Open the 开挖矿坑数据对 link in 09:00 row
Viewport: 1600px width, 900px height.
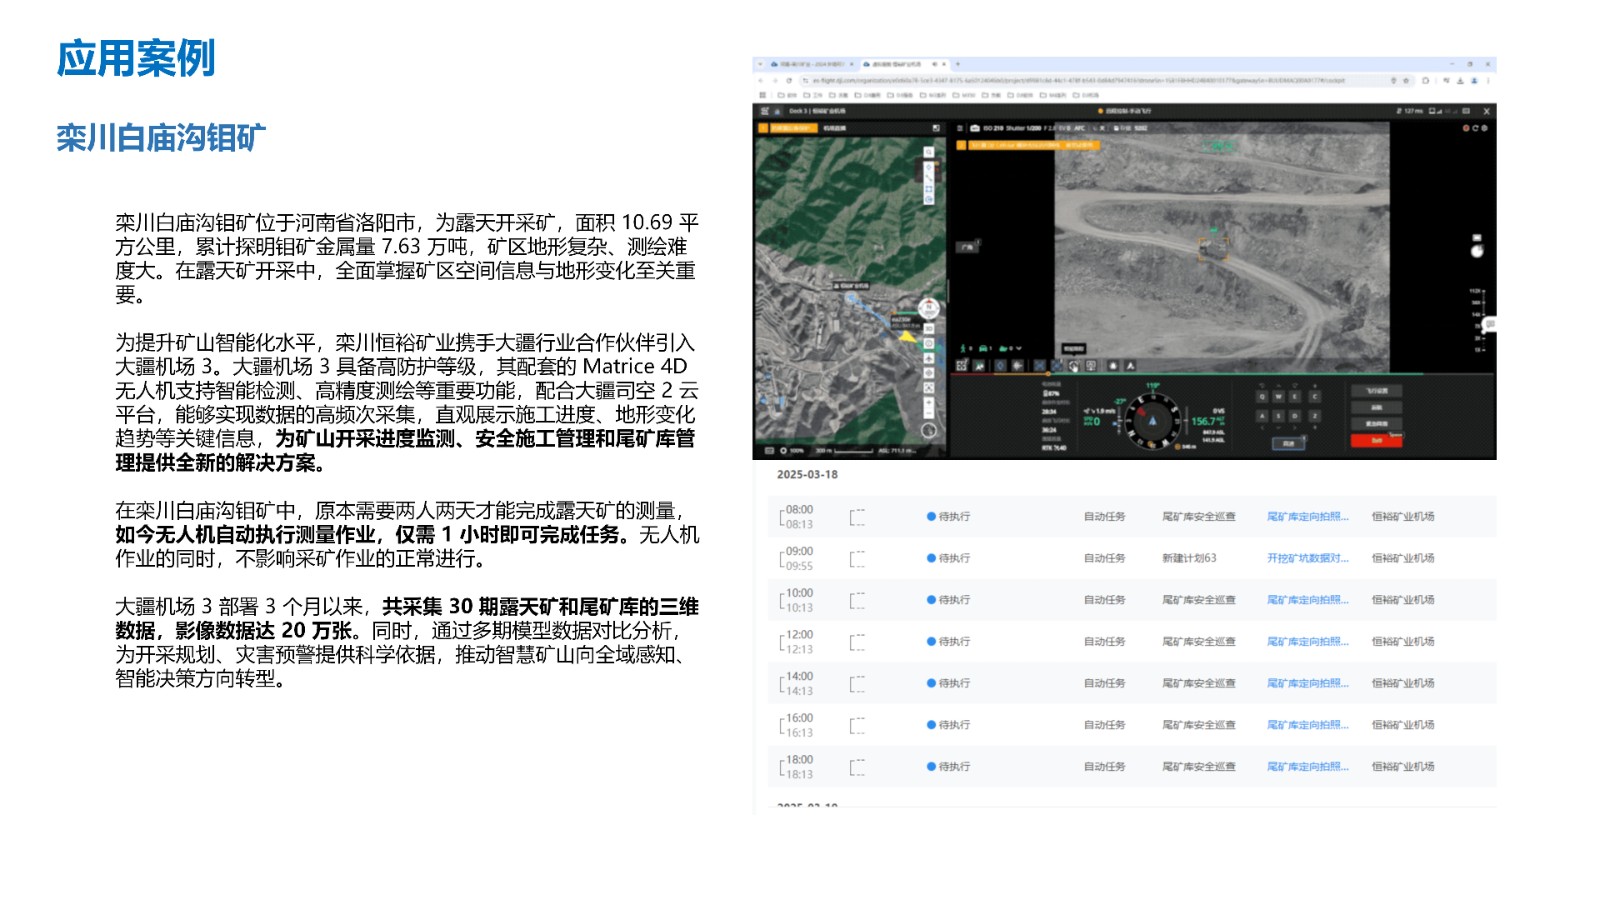coord(1307,558)
